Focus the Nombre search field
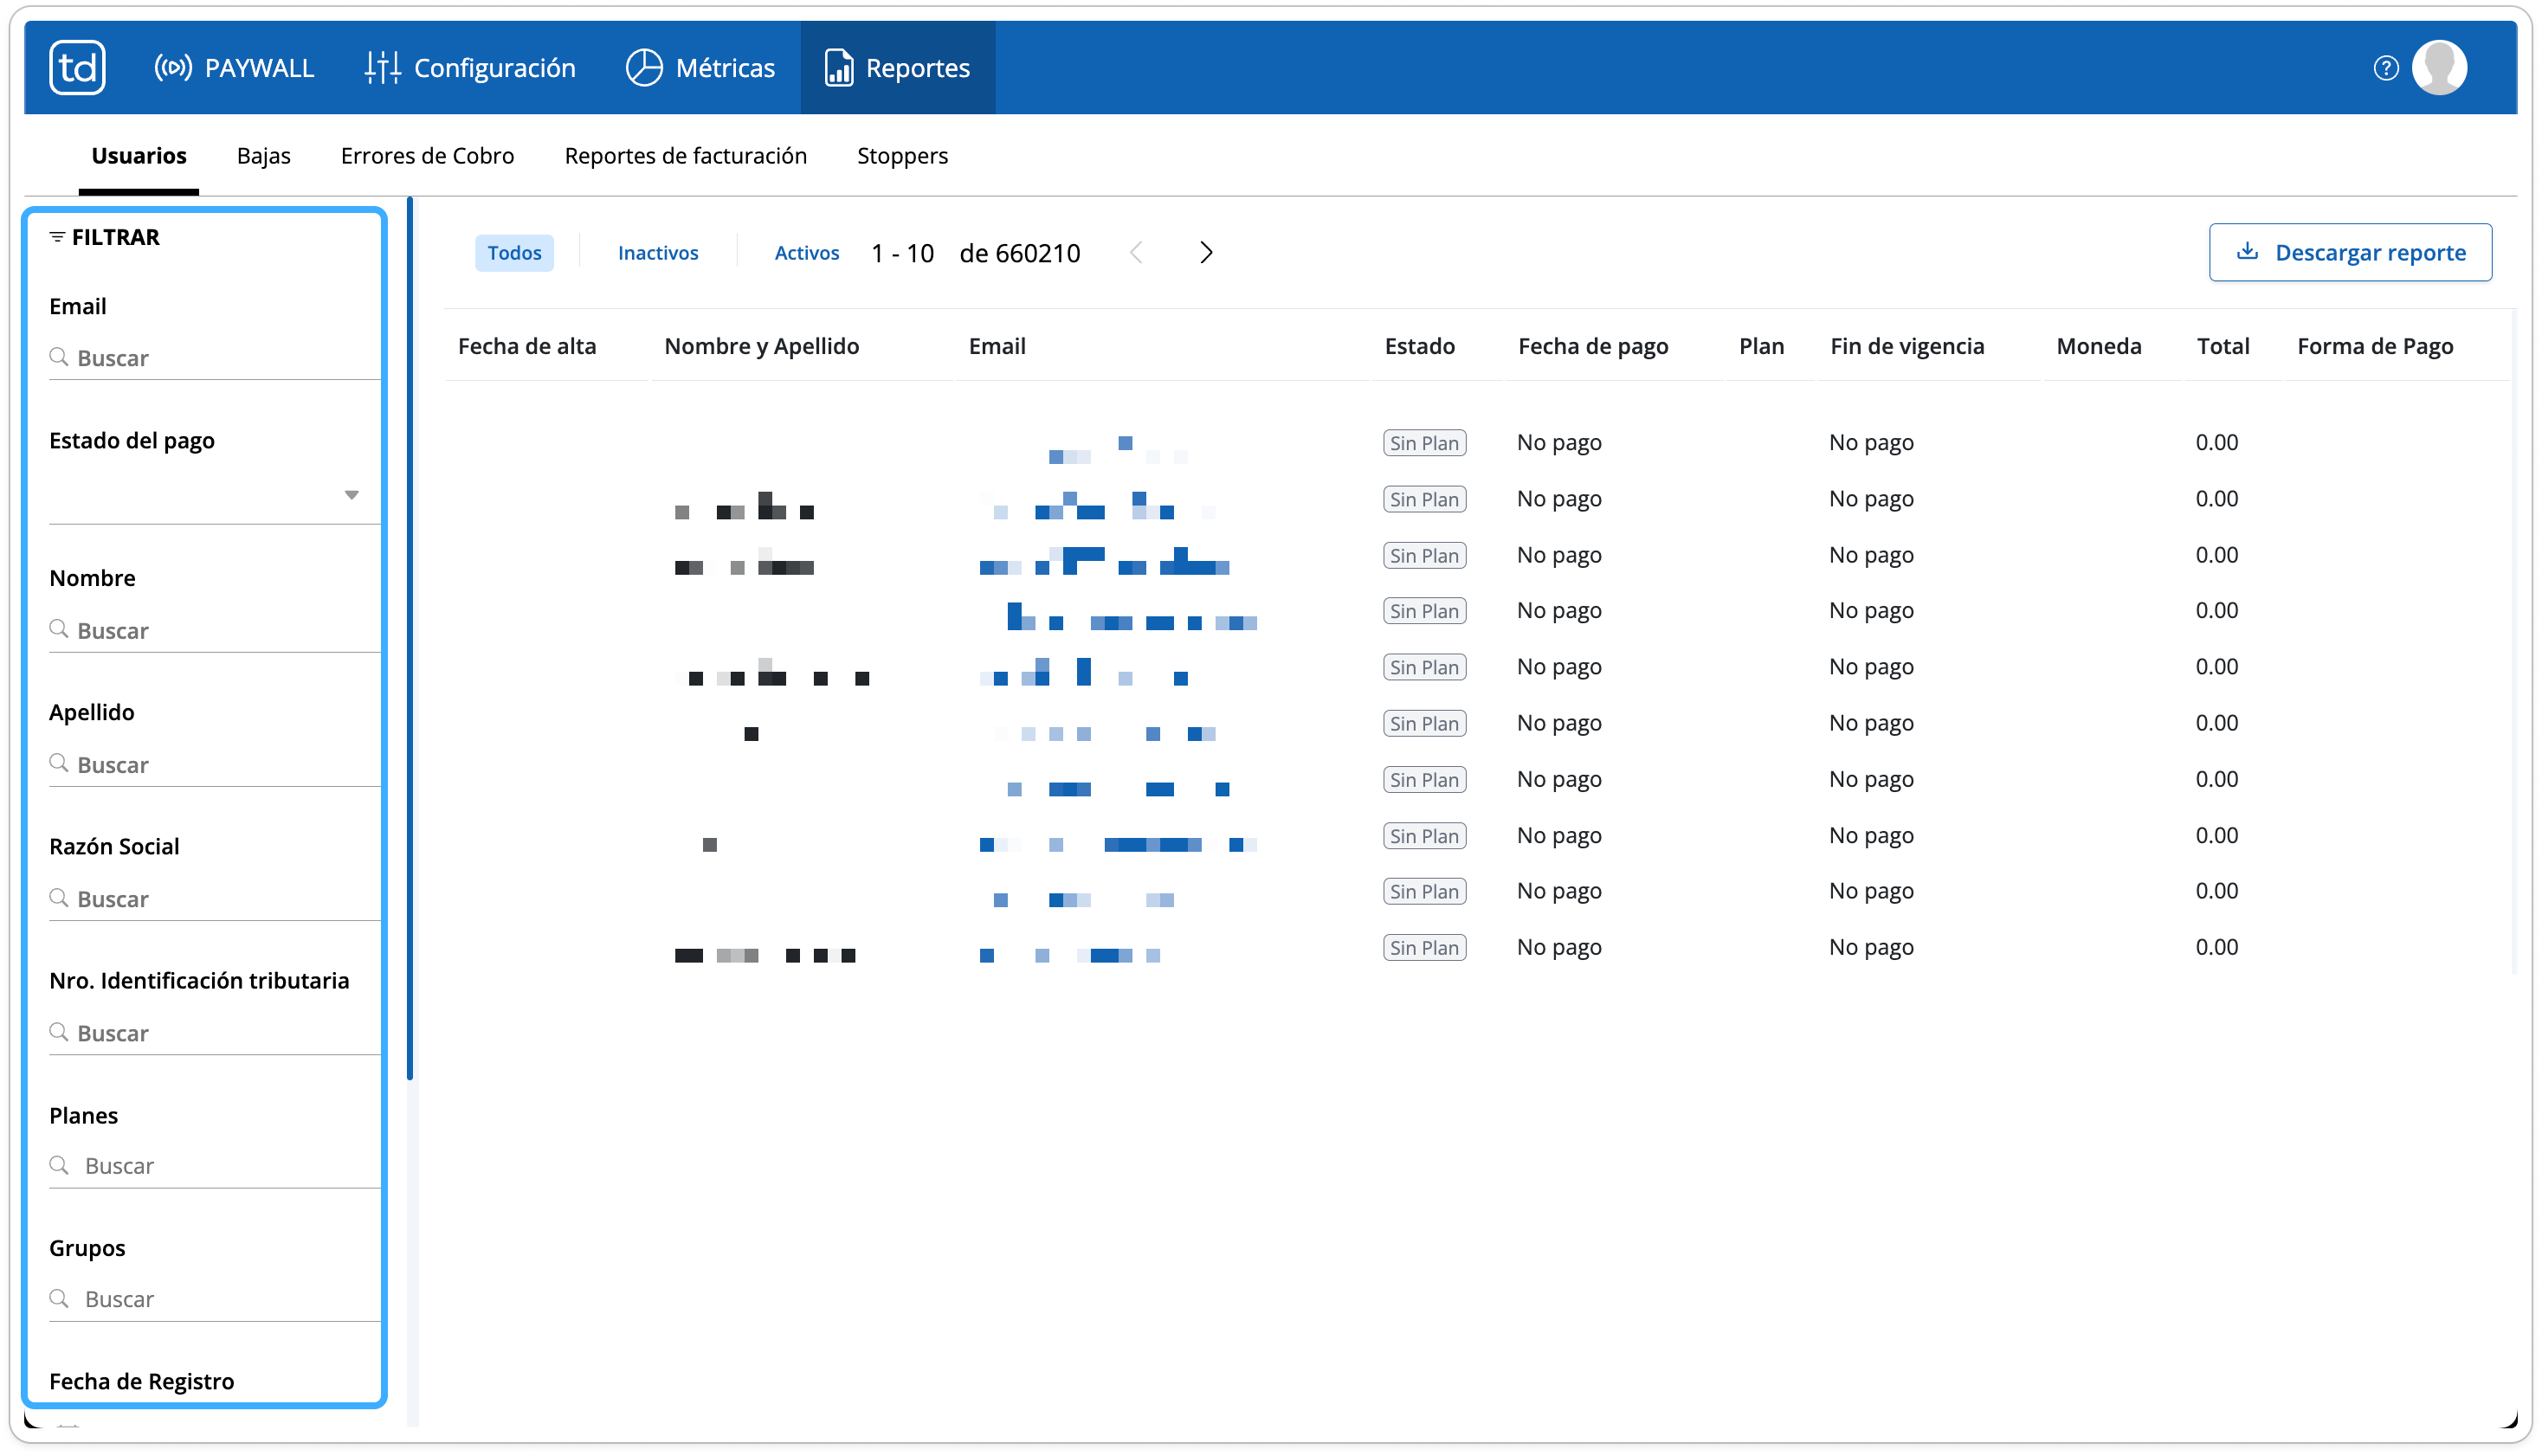The image size is (2542, 1456). [215, 631]
